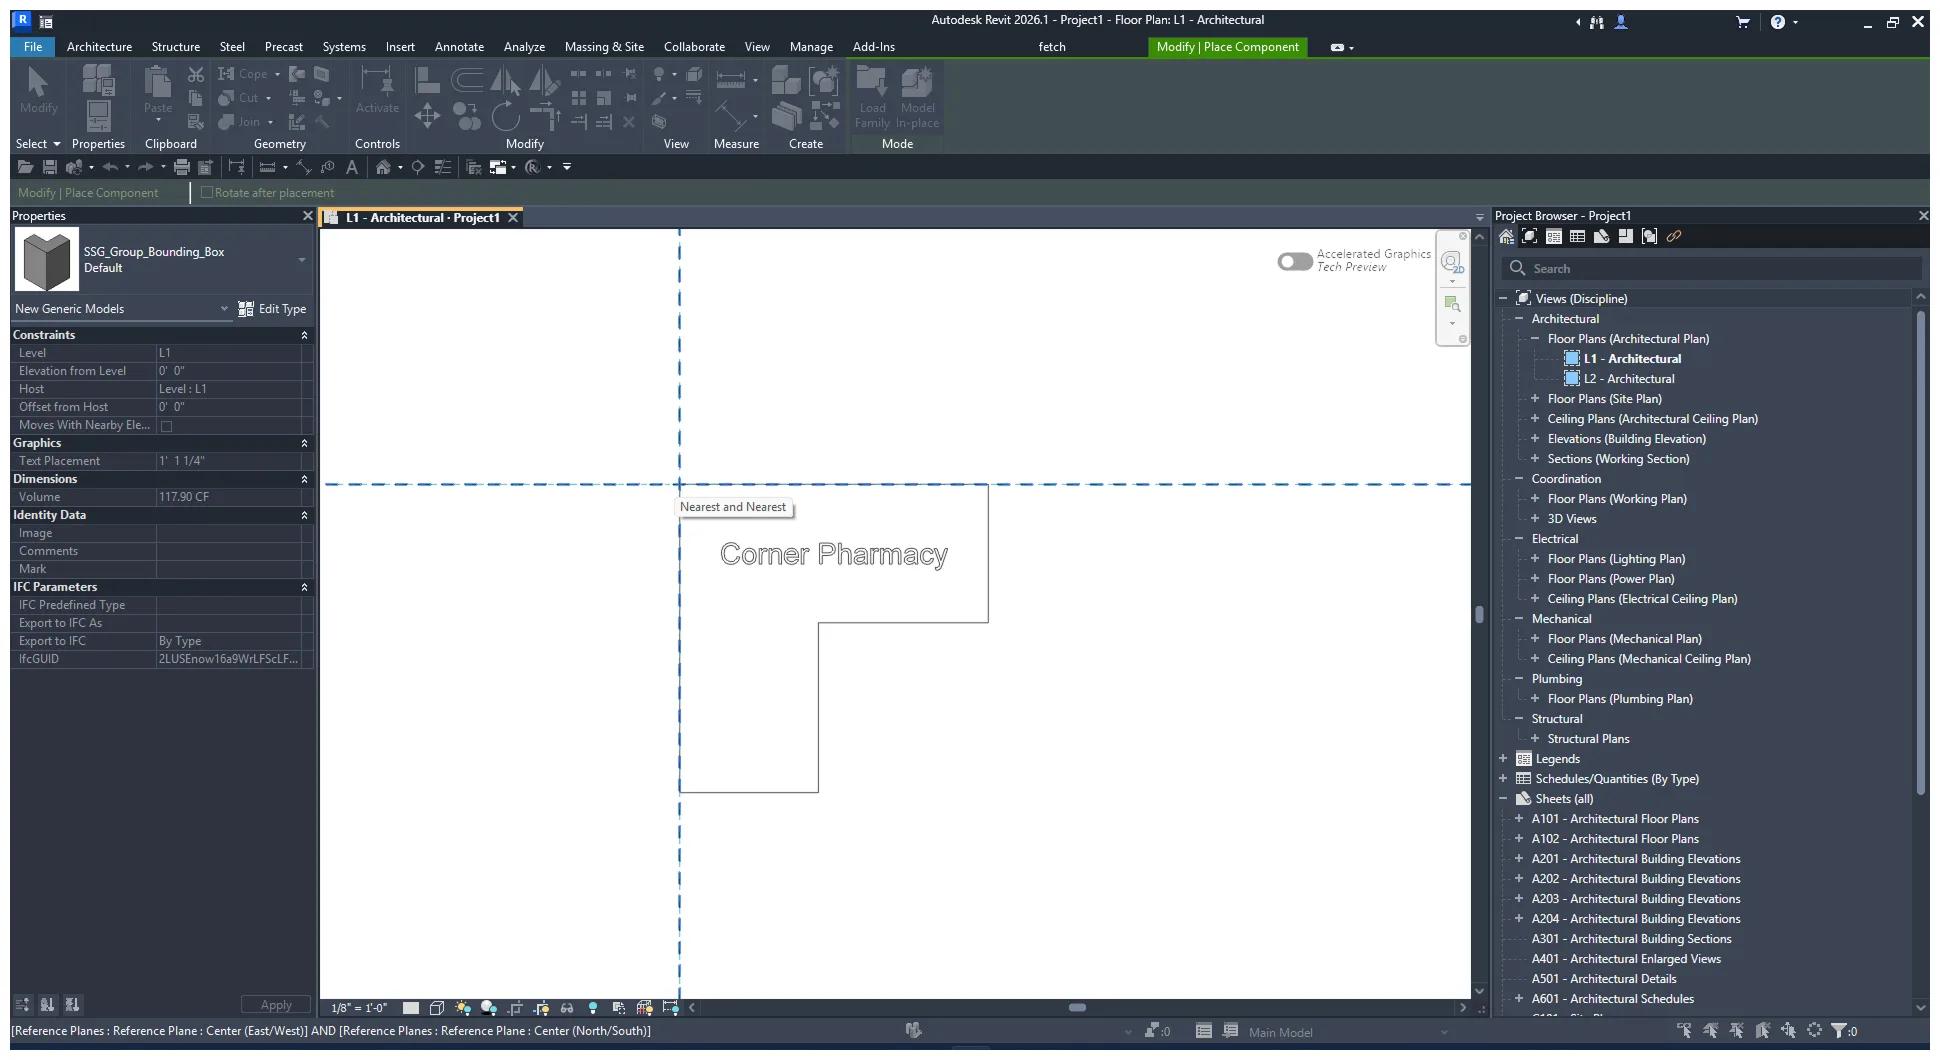Open the File menu
Screen dimensions: 1940x1060
click(33, 47)
